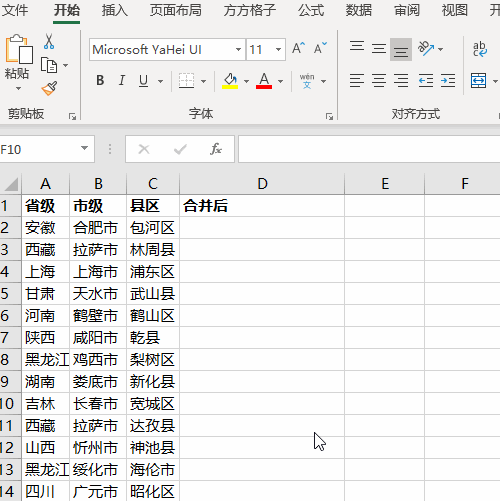Click the wén phonetic guide icon

coord(307,81)
